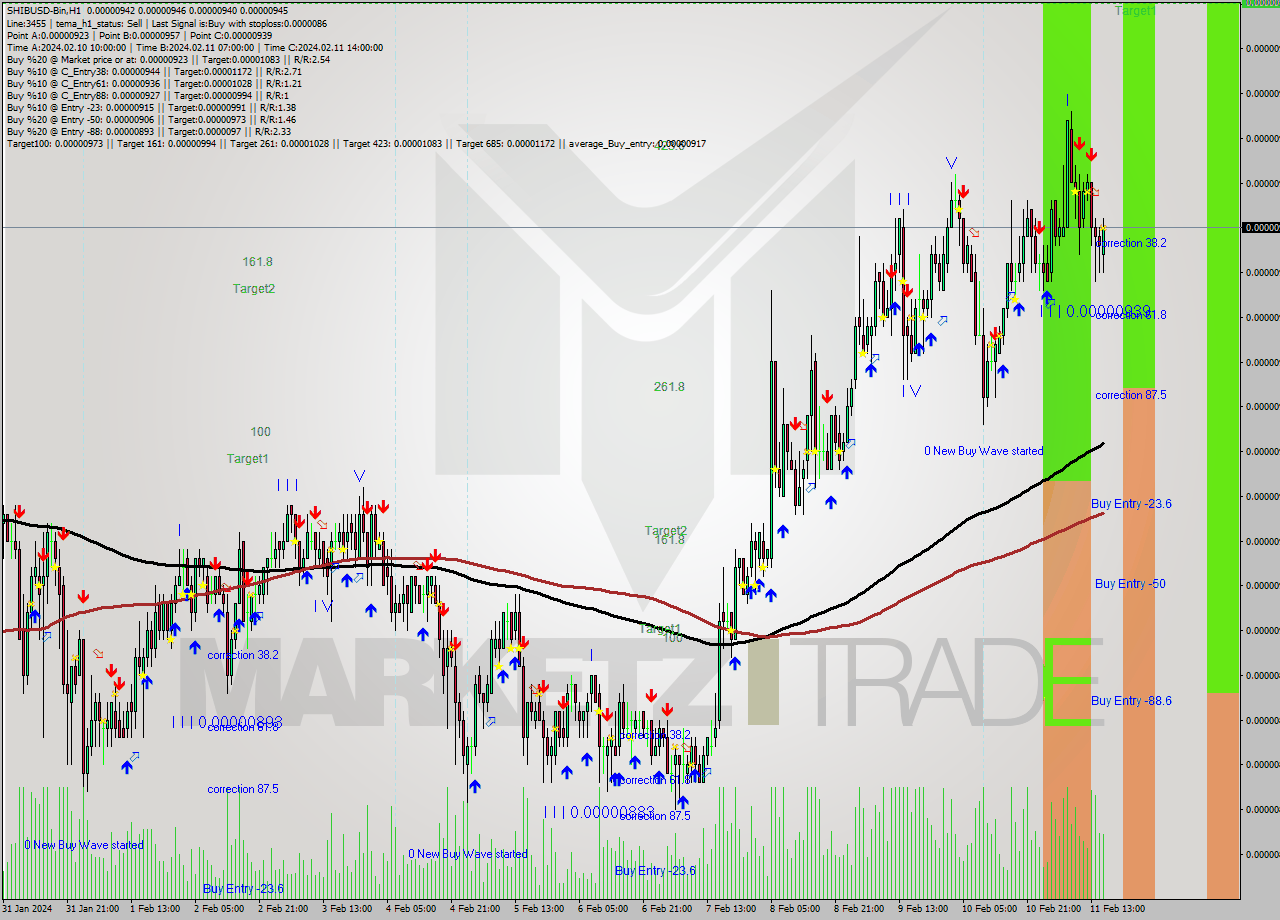The height and width of the screenshot is (920, 1280).
Task: Click the 'I I I 0.00000883' wave label
Action: [x=600, y=812]
